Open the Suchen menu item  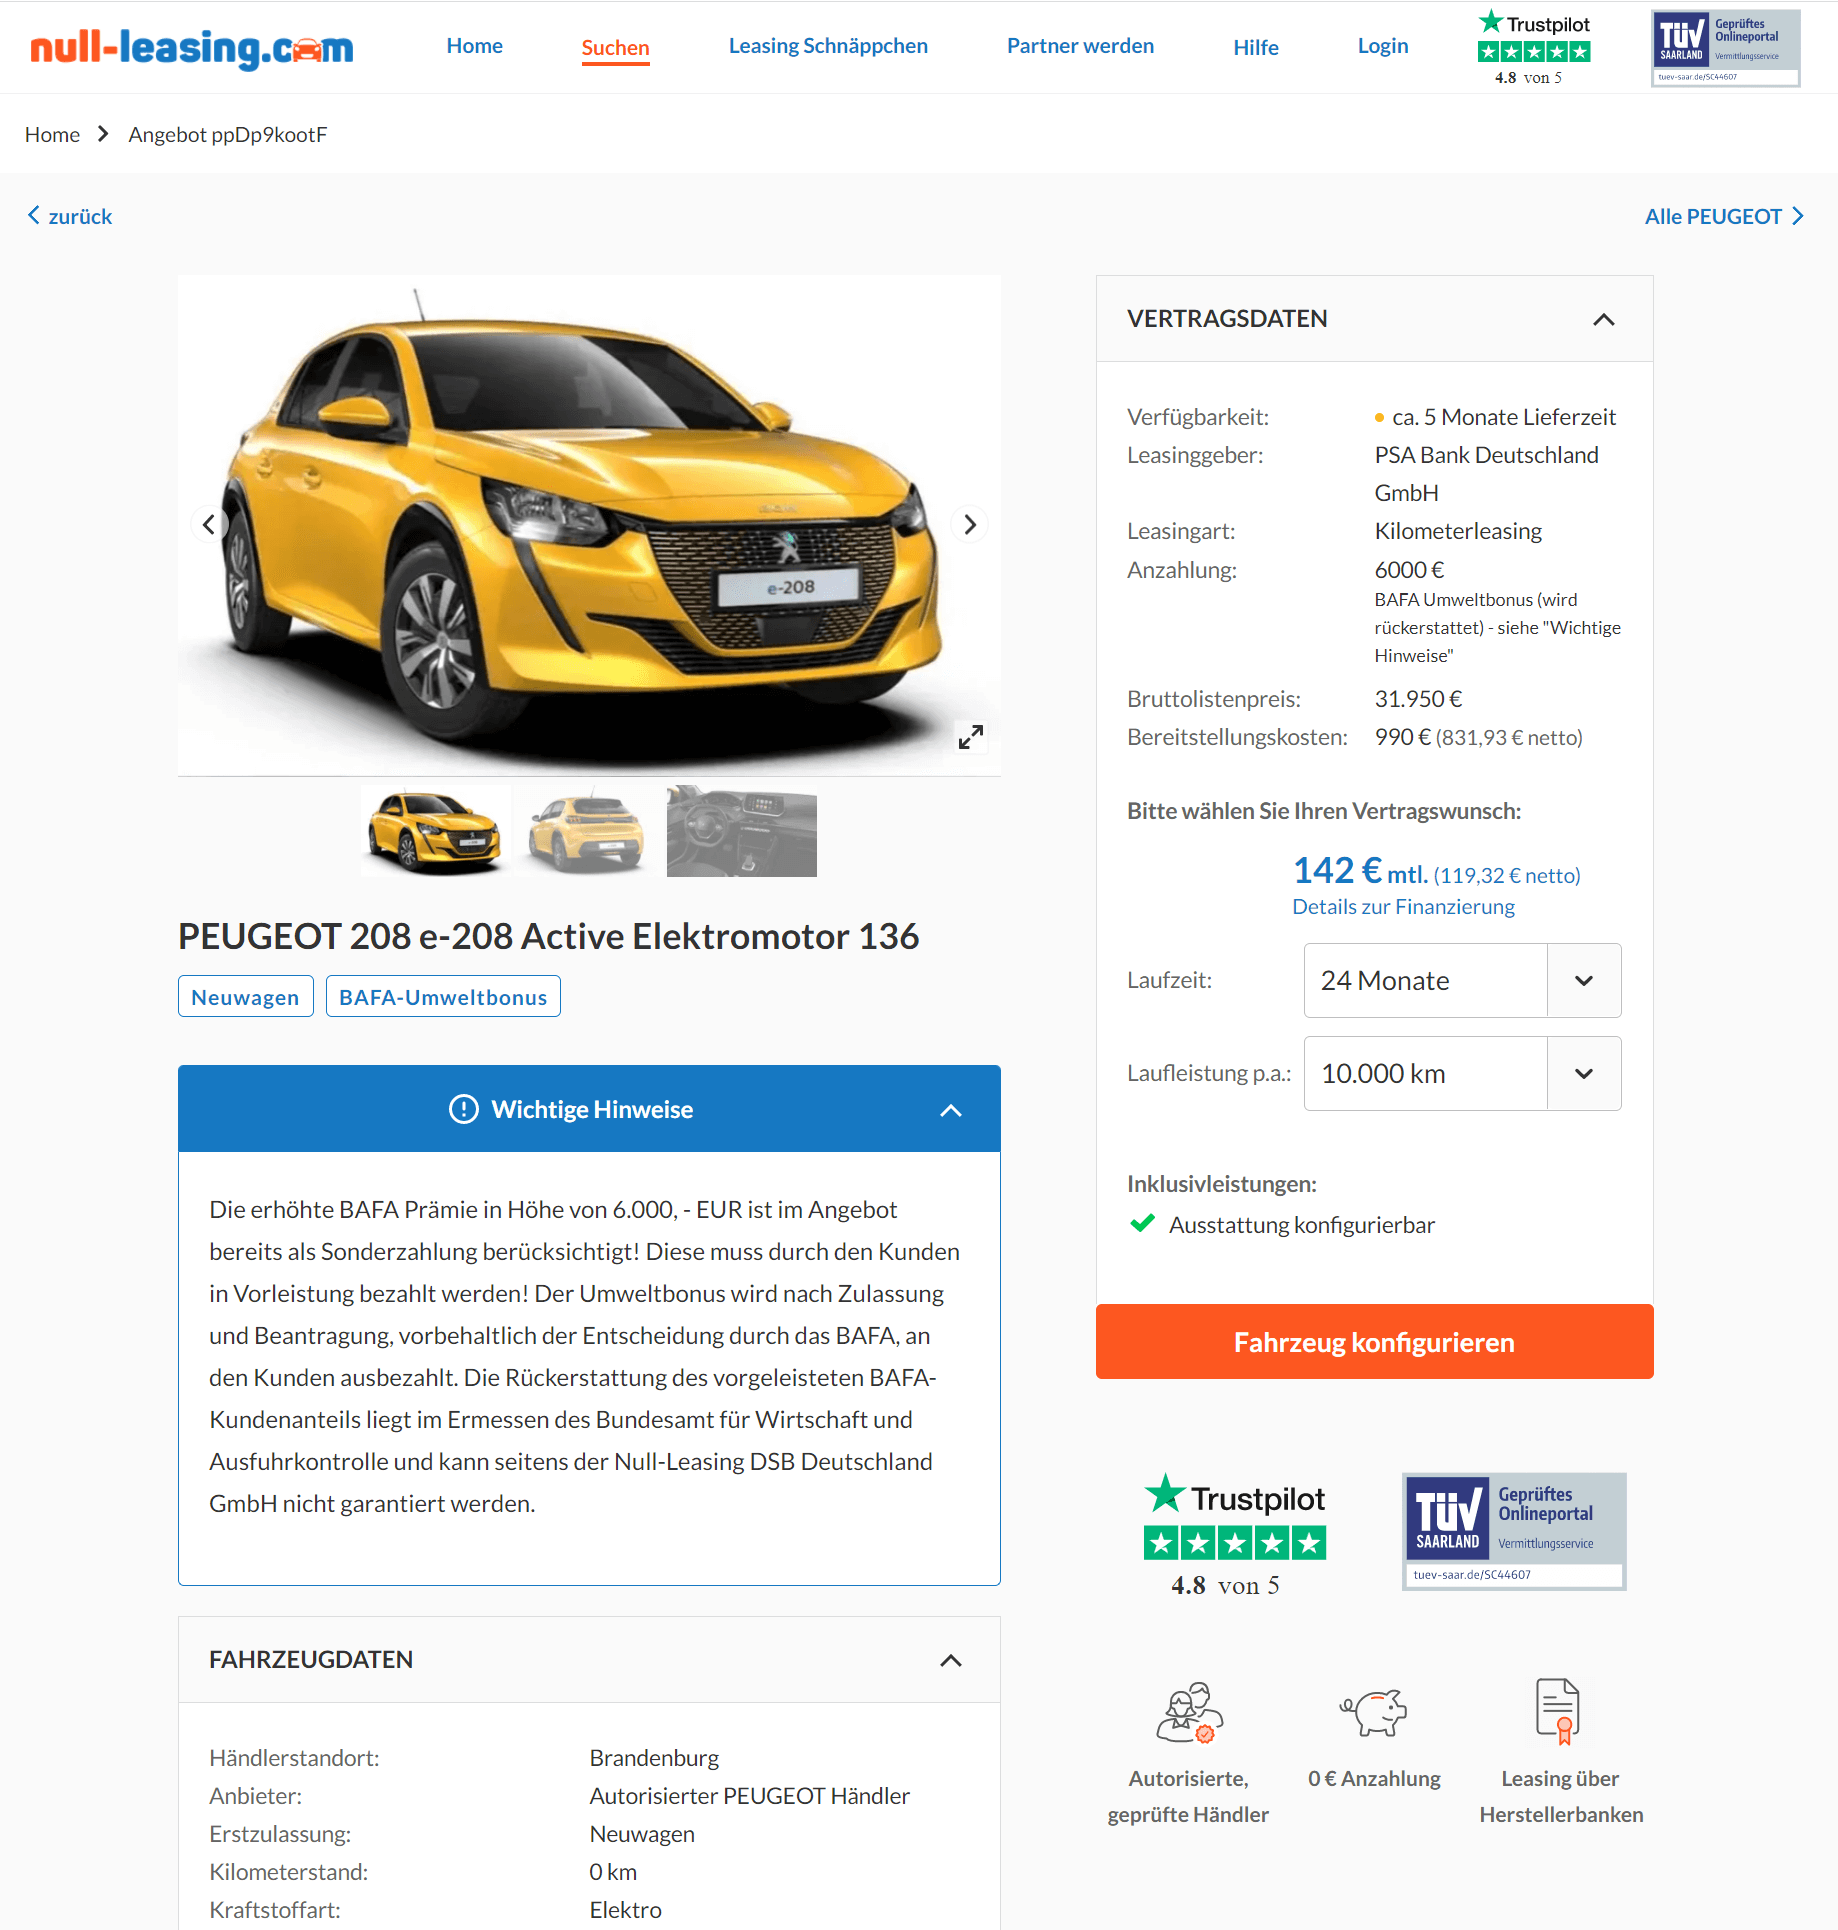pos(615,48)
